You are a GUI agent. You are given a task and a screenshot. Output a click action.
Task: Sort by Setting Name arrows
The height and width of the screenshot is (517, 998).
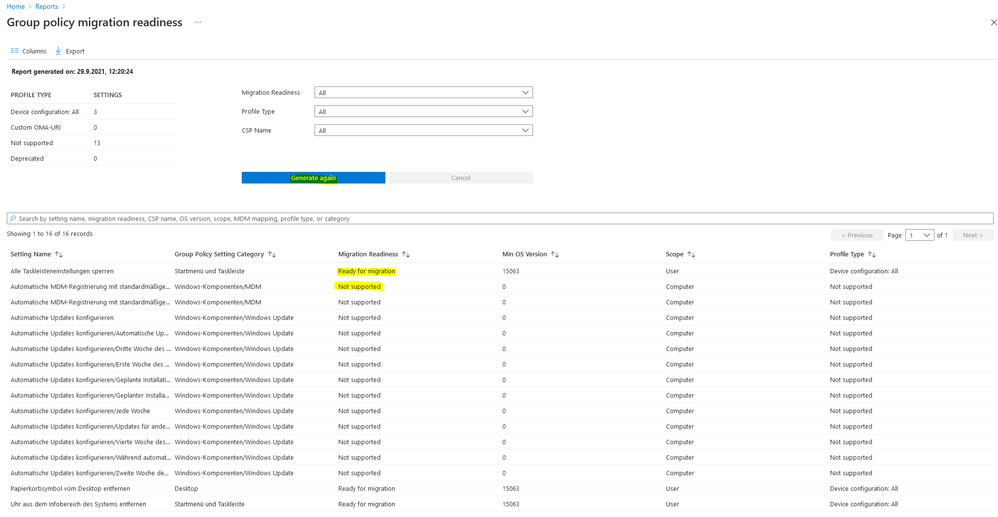[x=59, y=254]
